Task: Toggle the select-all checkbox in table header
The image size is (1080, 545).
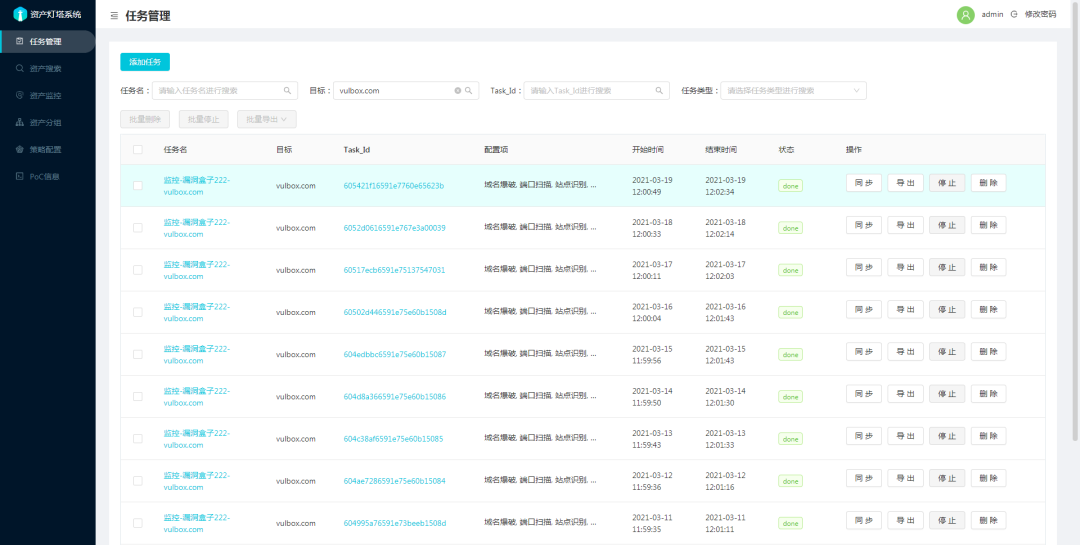Action: tap(138, 150)
